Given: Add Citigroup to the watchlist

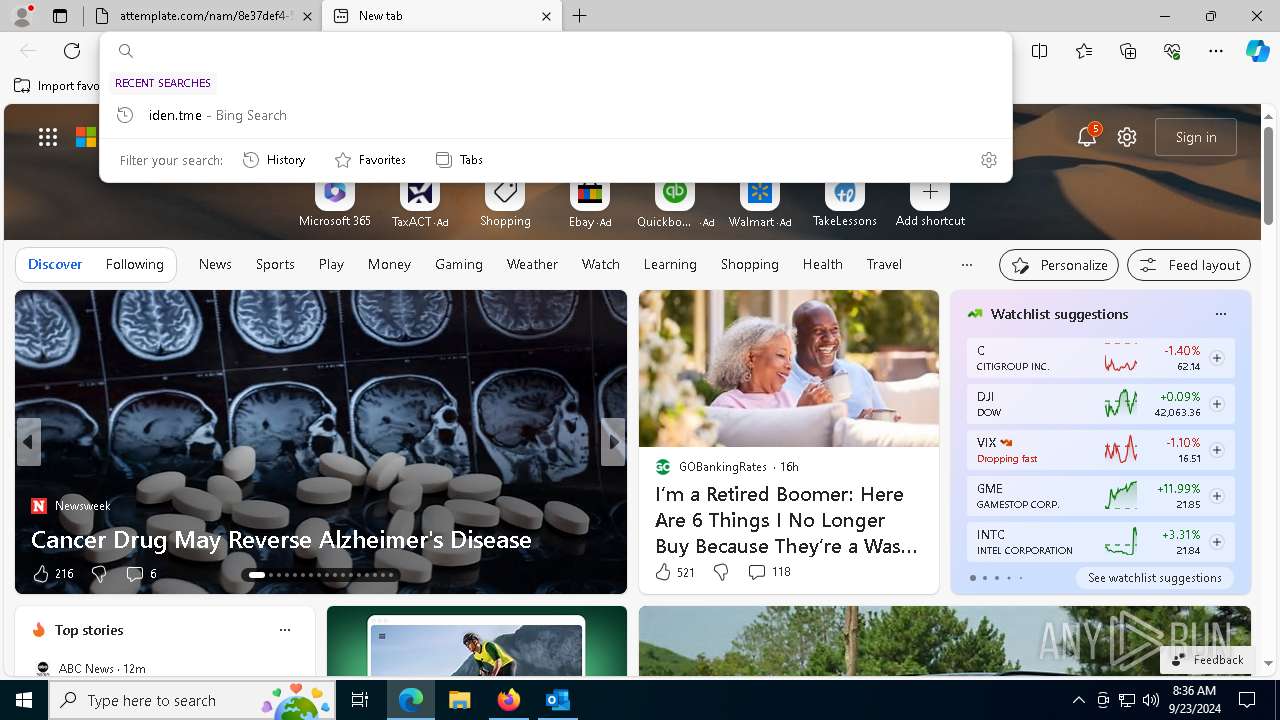Looking at the screenshot, I should coord(1217,358).
